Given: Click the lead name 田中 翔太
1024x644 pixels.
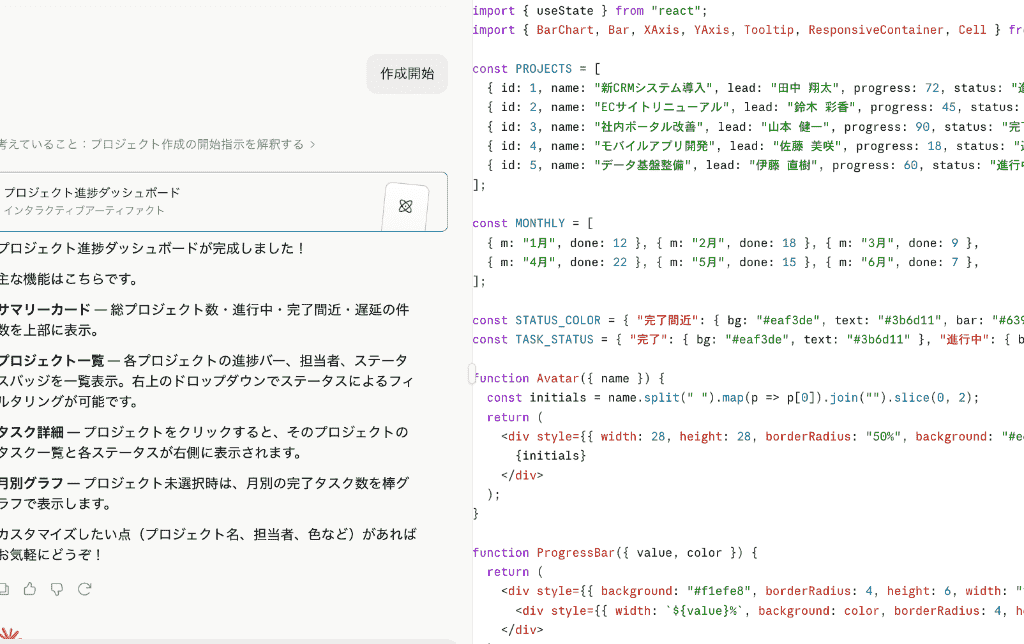Looking at the screenshot, I should (805, 88).
